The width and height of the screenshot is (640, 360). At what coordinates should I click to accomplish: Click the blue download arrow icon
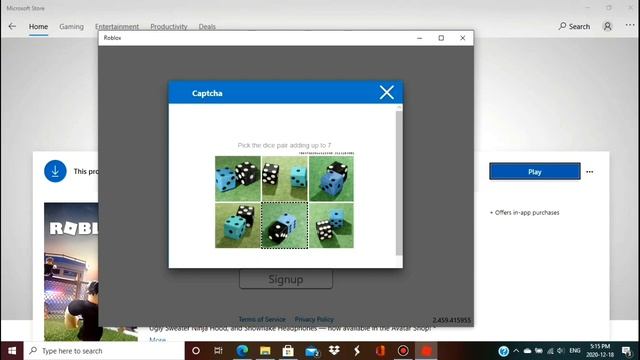pos(55,171)
